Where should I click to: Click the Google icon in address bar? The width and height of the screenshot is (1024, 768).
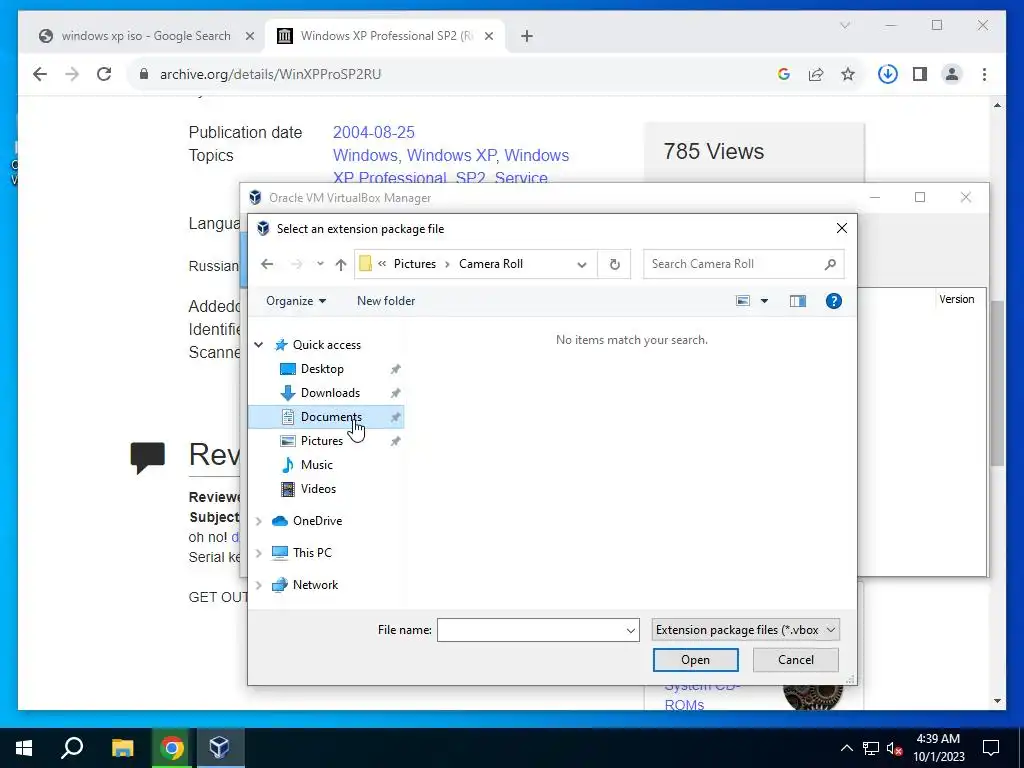pos(784,74)
